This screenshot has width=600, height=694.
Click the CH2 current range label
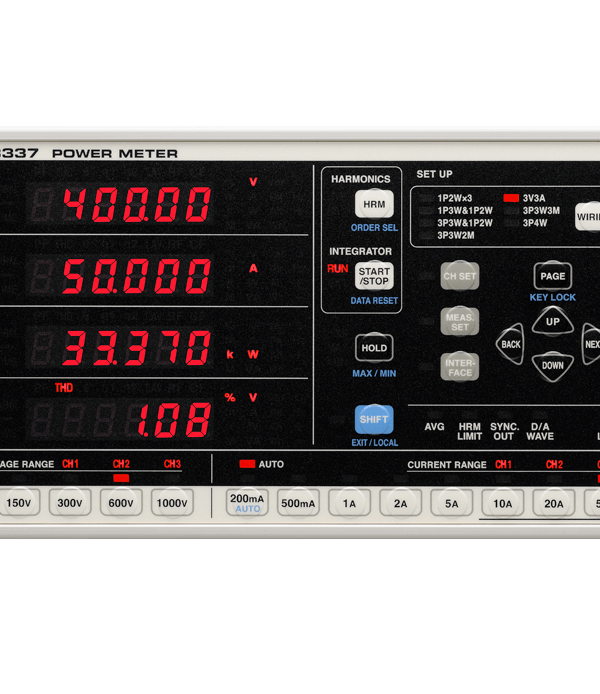554,464
